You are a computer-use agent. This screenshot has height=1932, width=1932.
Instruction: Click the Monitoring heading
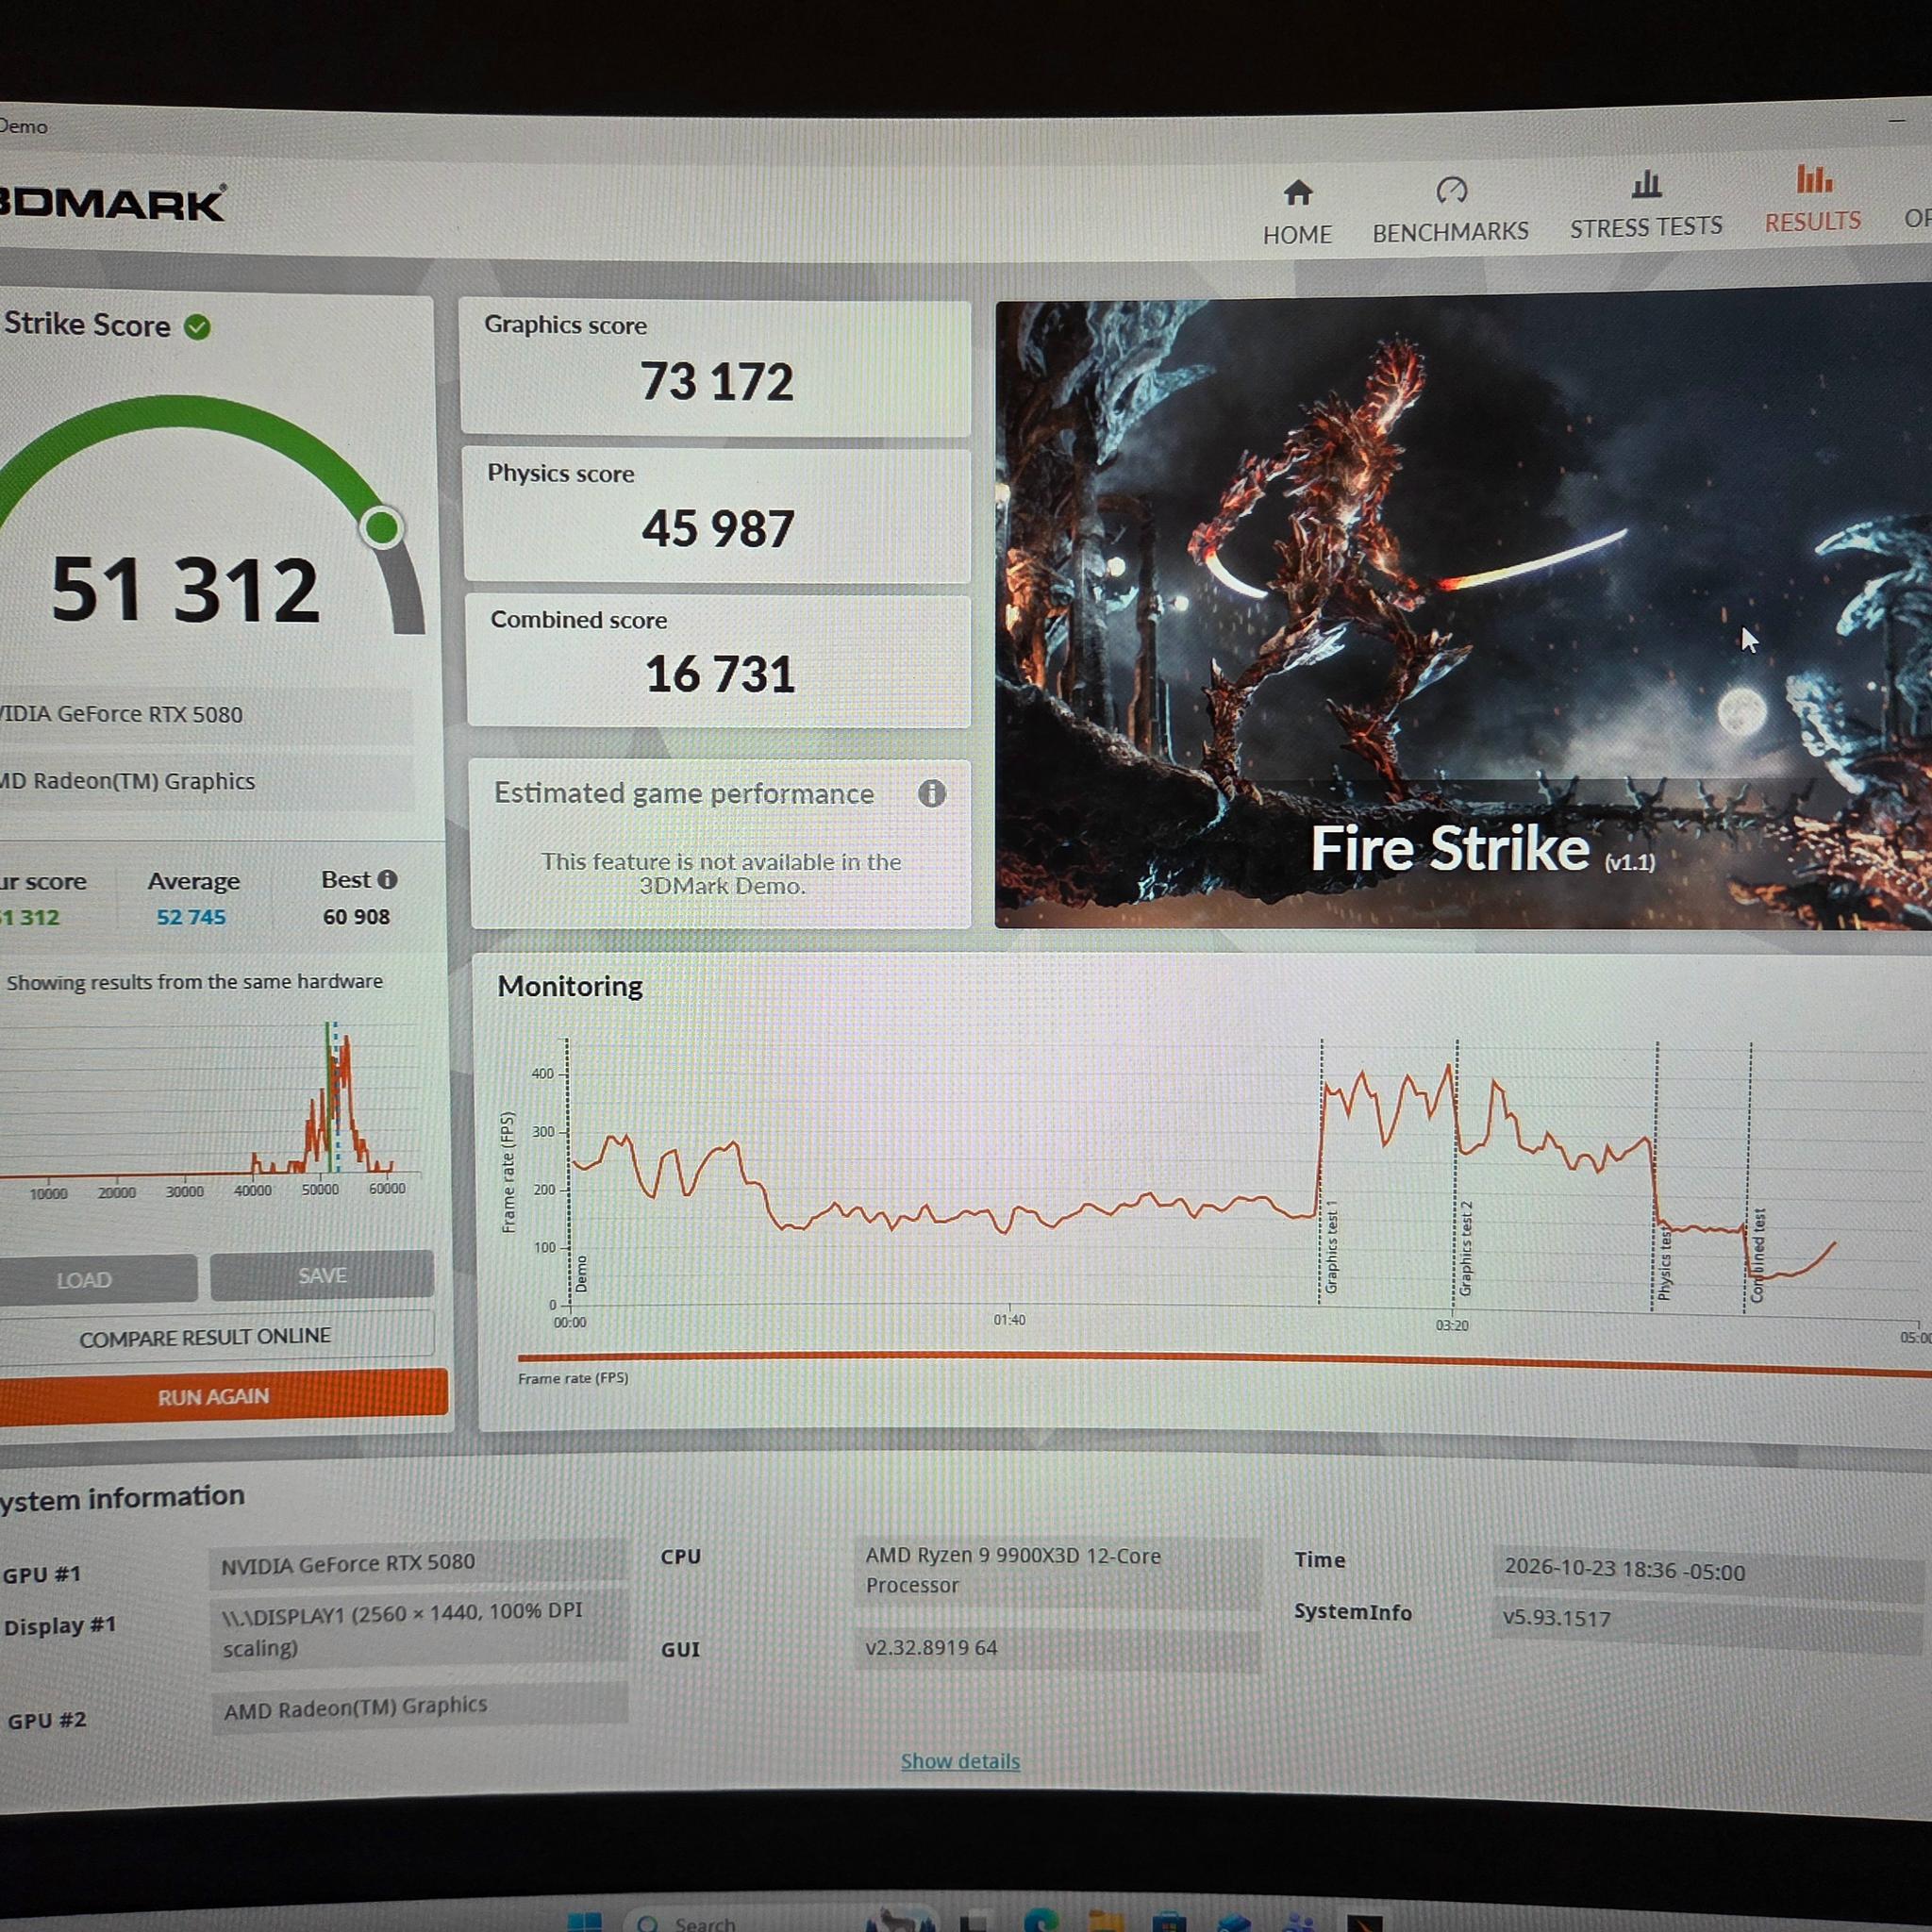coord(570,986)
